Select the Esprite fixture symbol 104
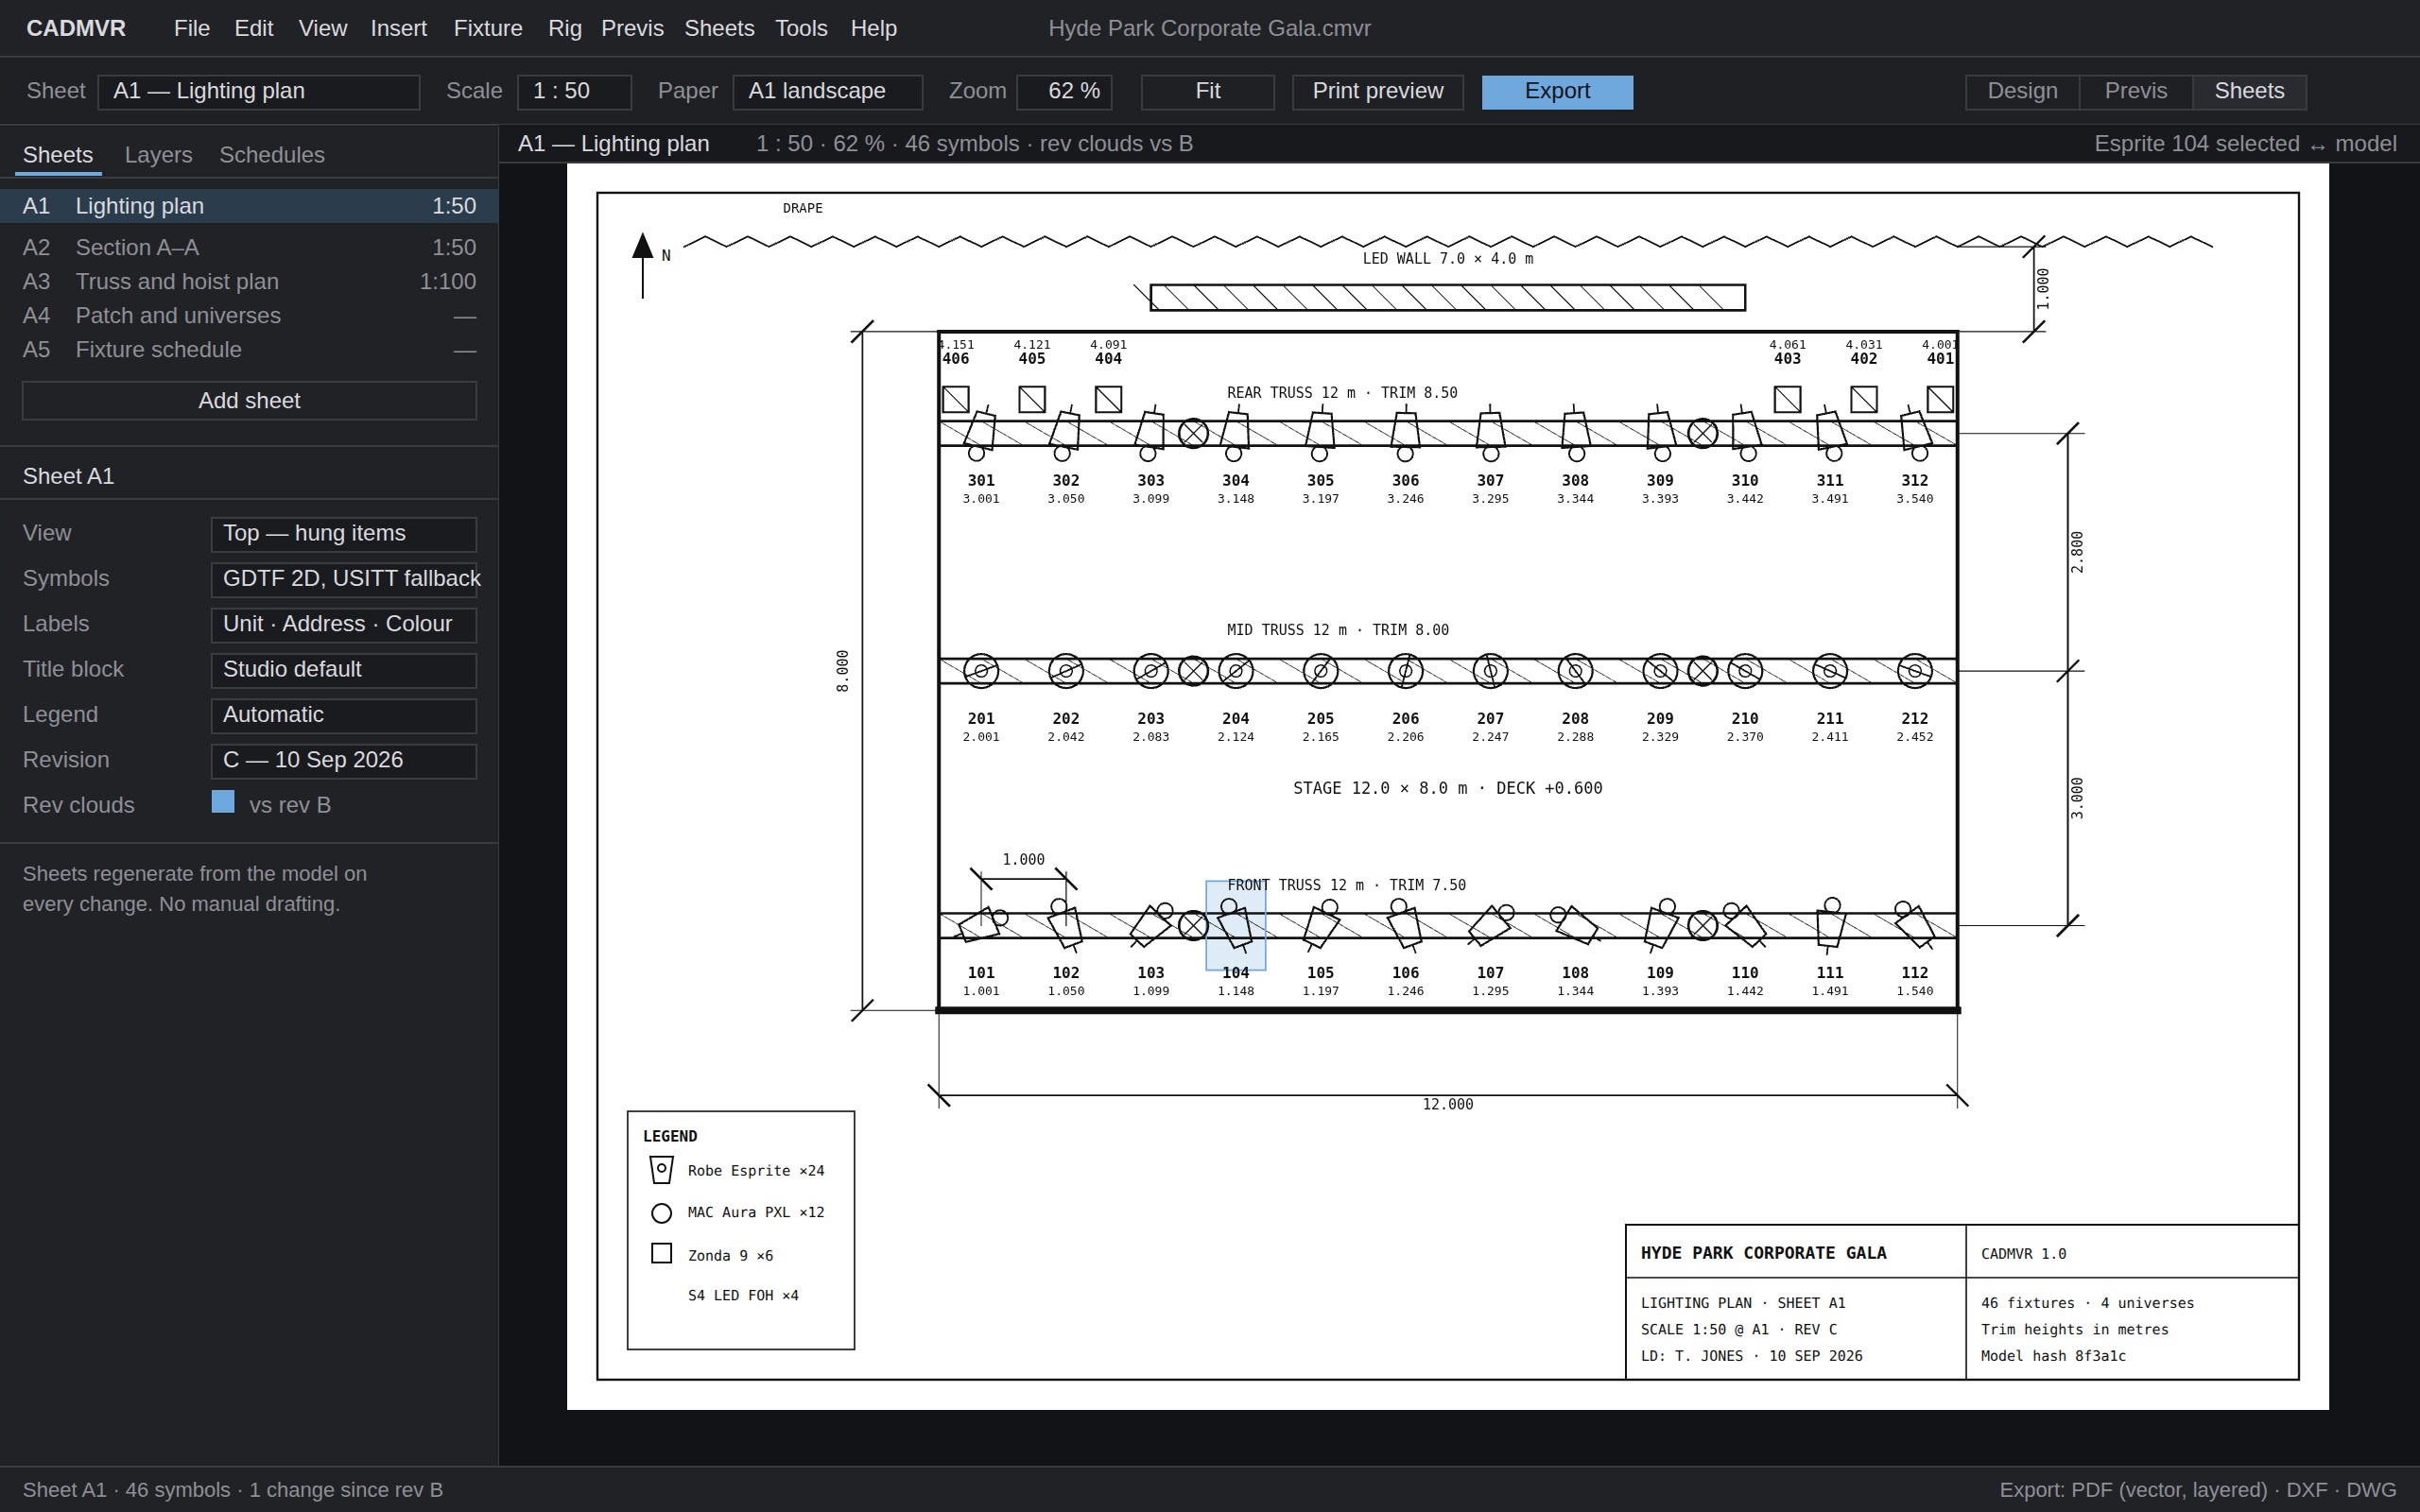 click(1235, 925)
